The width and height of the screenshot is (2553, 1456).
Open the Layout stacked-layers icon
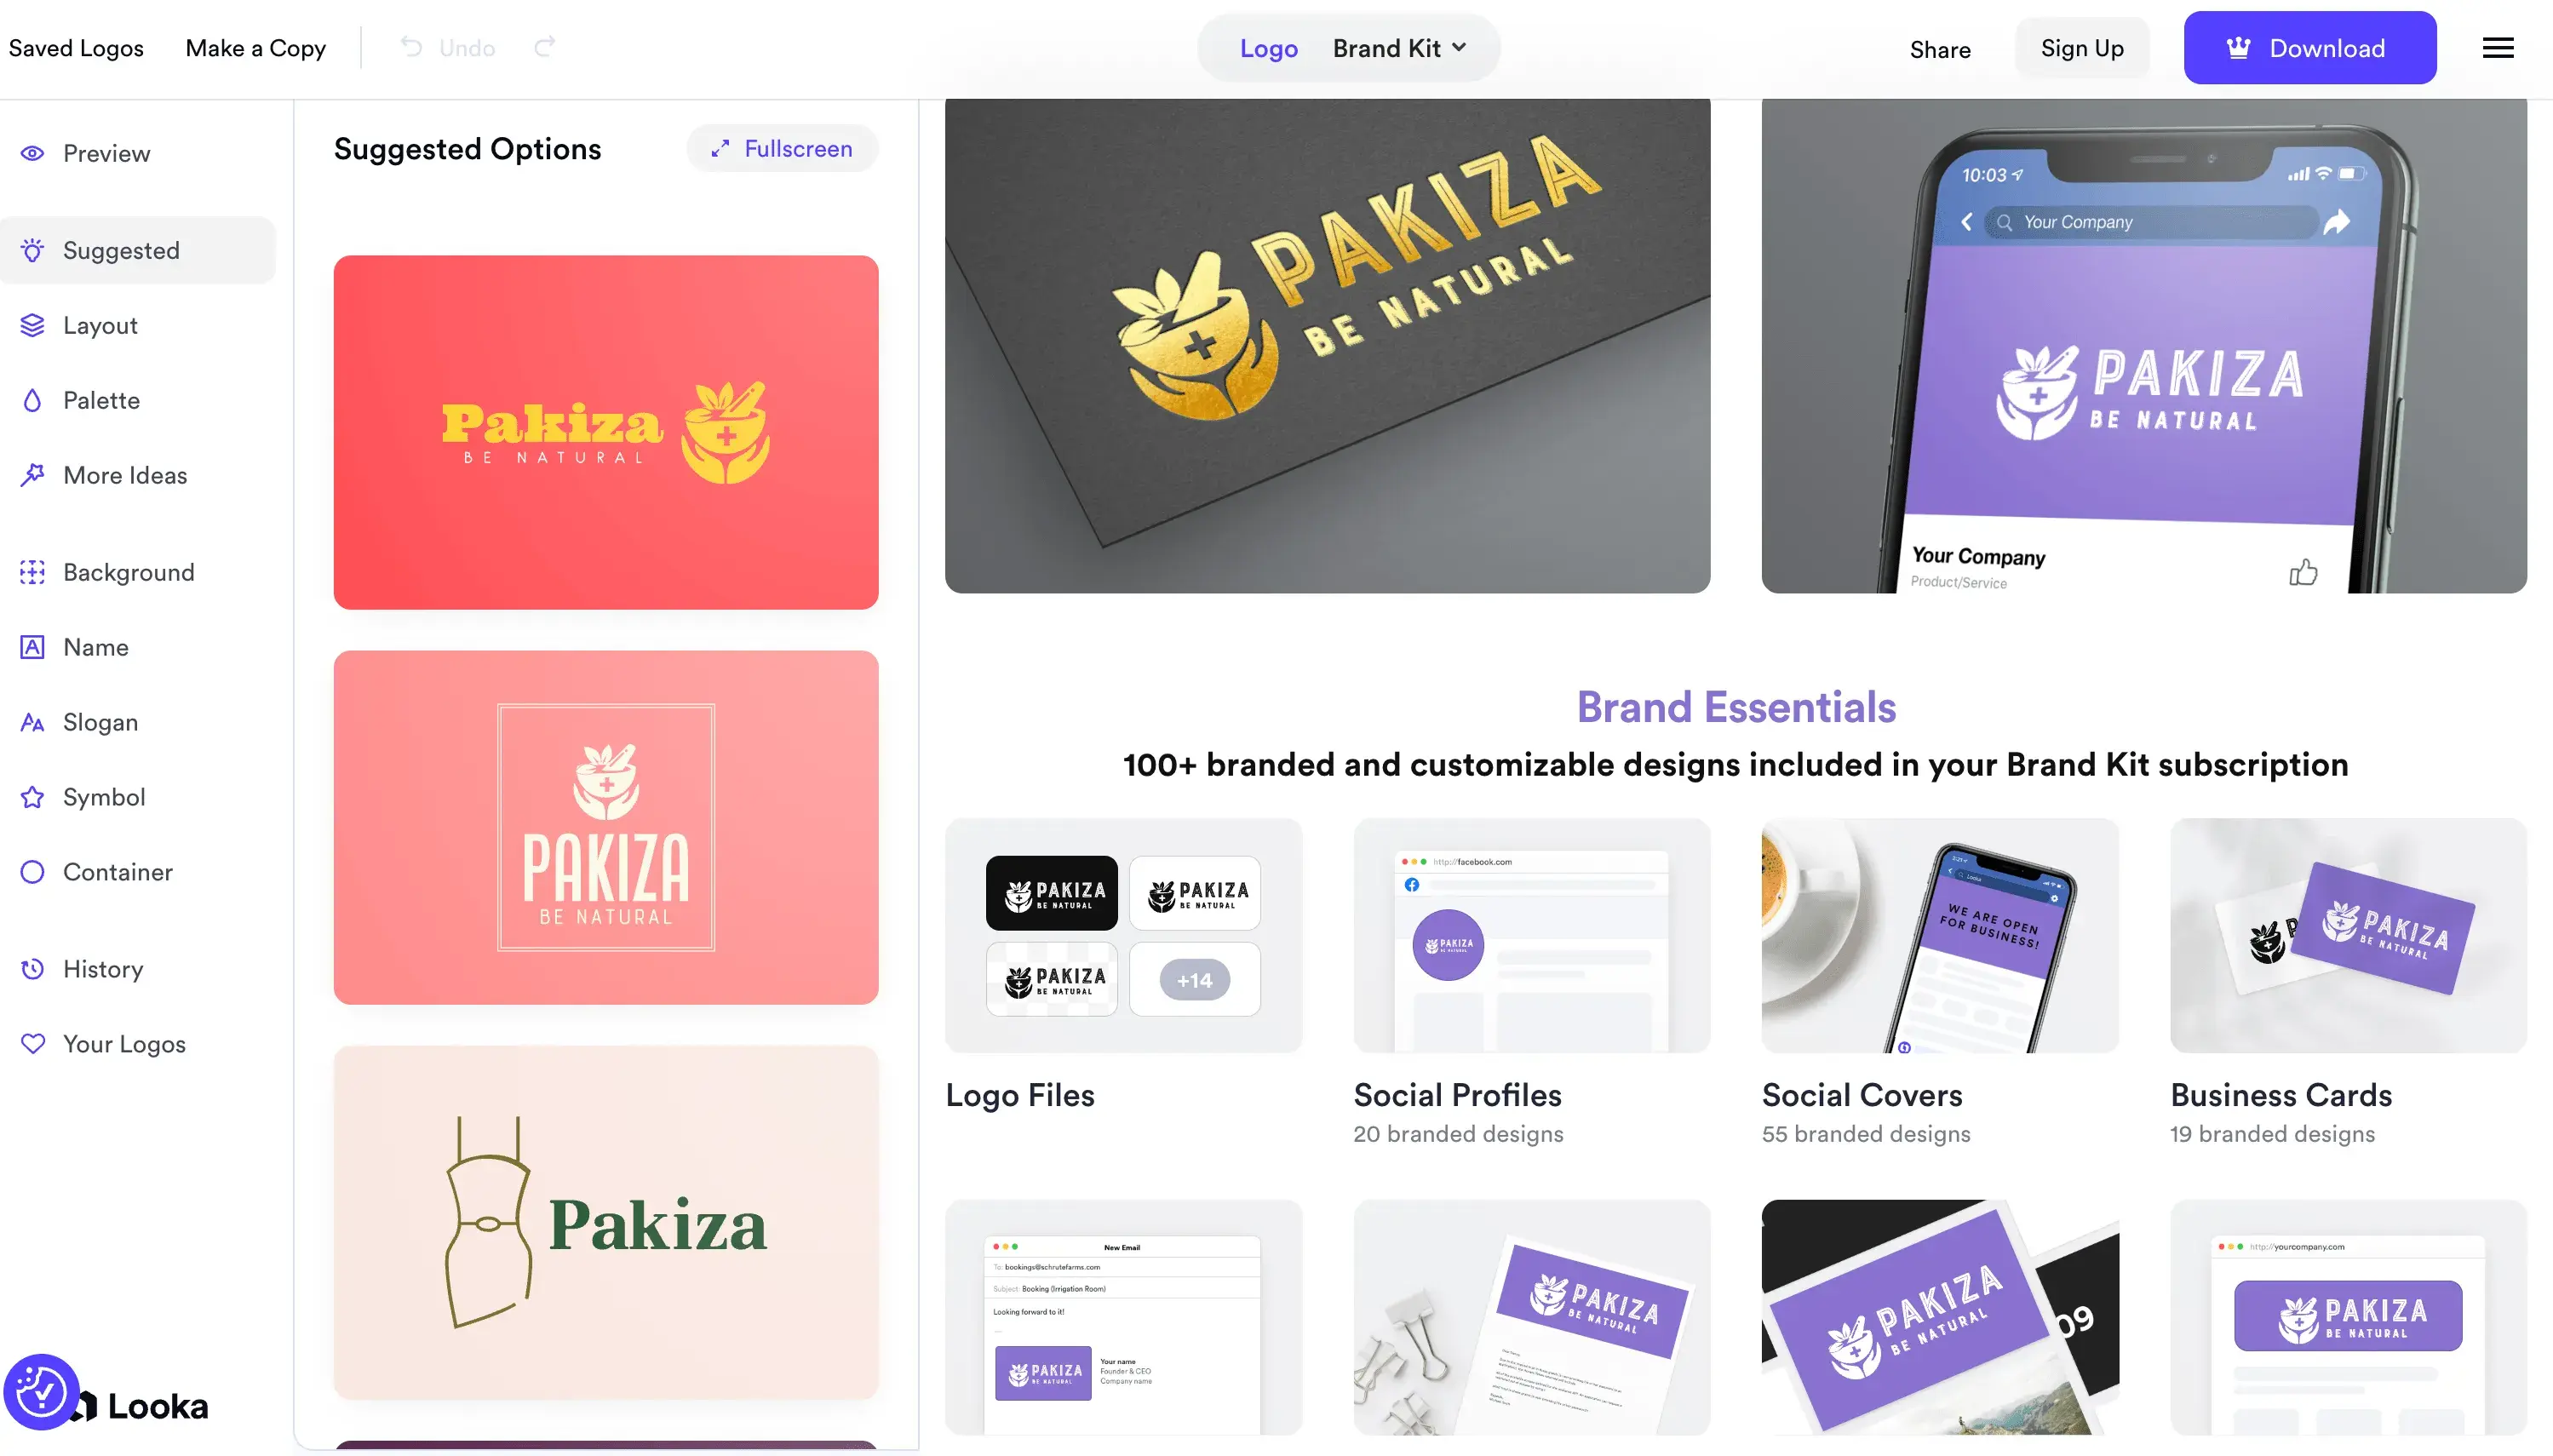(x=32, y=325)
